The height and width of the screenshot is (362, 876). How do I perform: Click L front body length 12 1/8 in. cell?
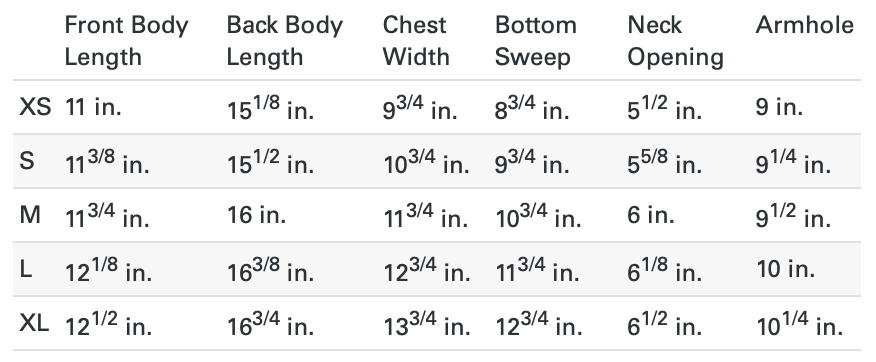coord(108,270)
